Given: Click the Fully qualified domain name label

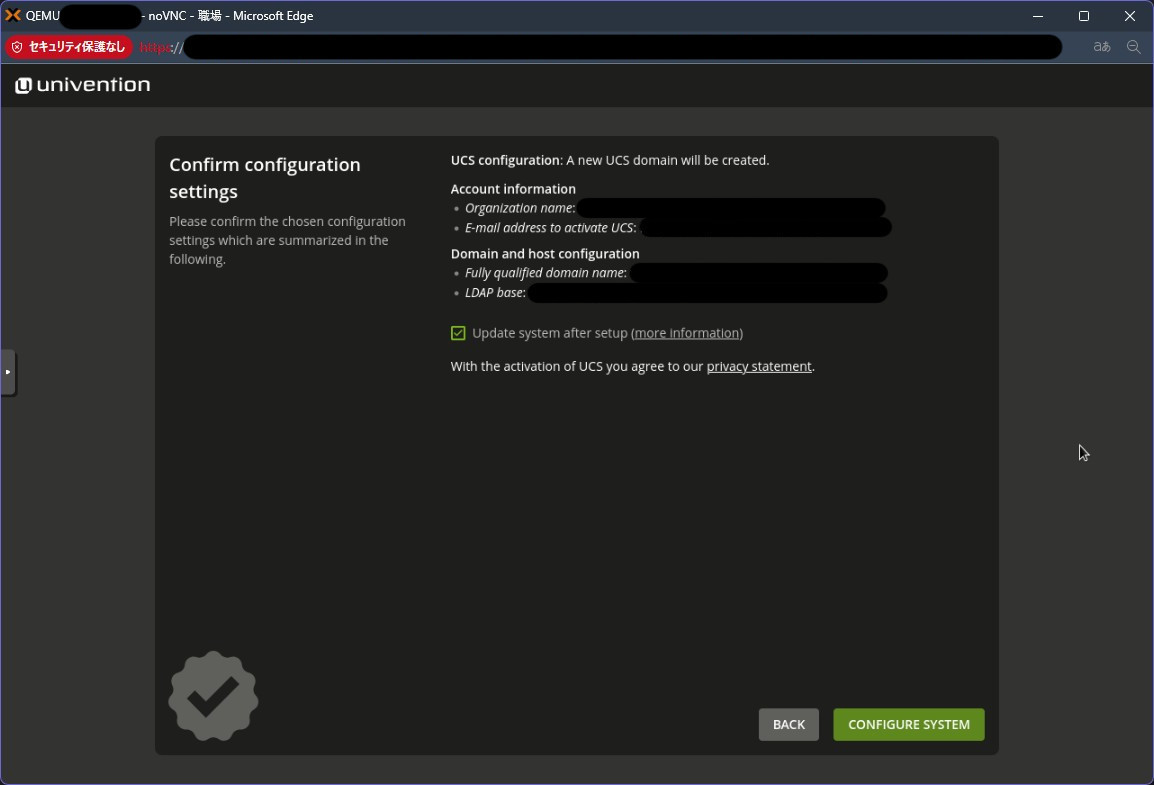Looking at the screenshot, I should tap(545, 273).
